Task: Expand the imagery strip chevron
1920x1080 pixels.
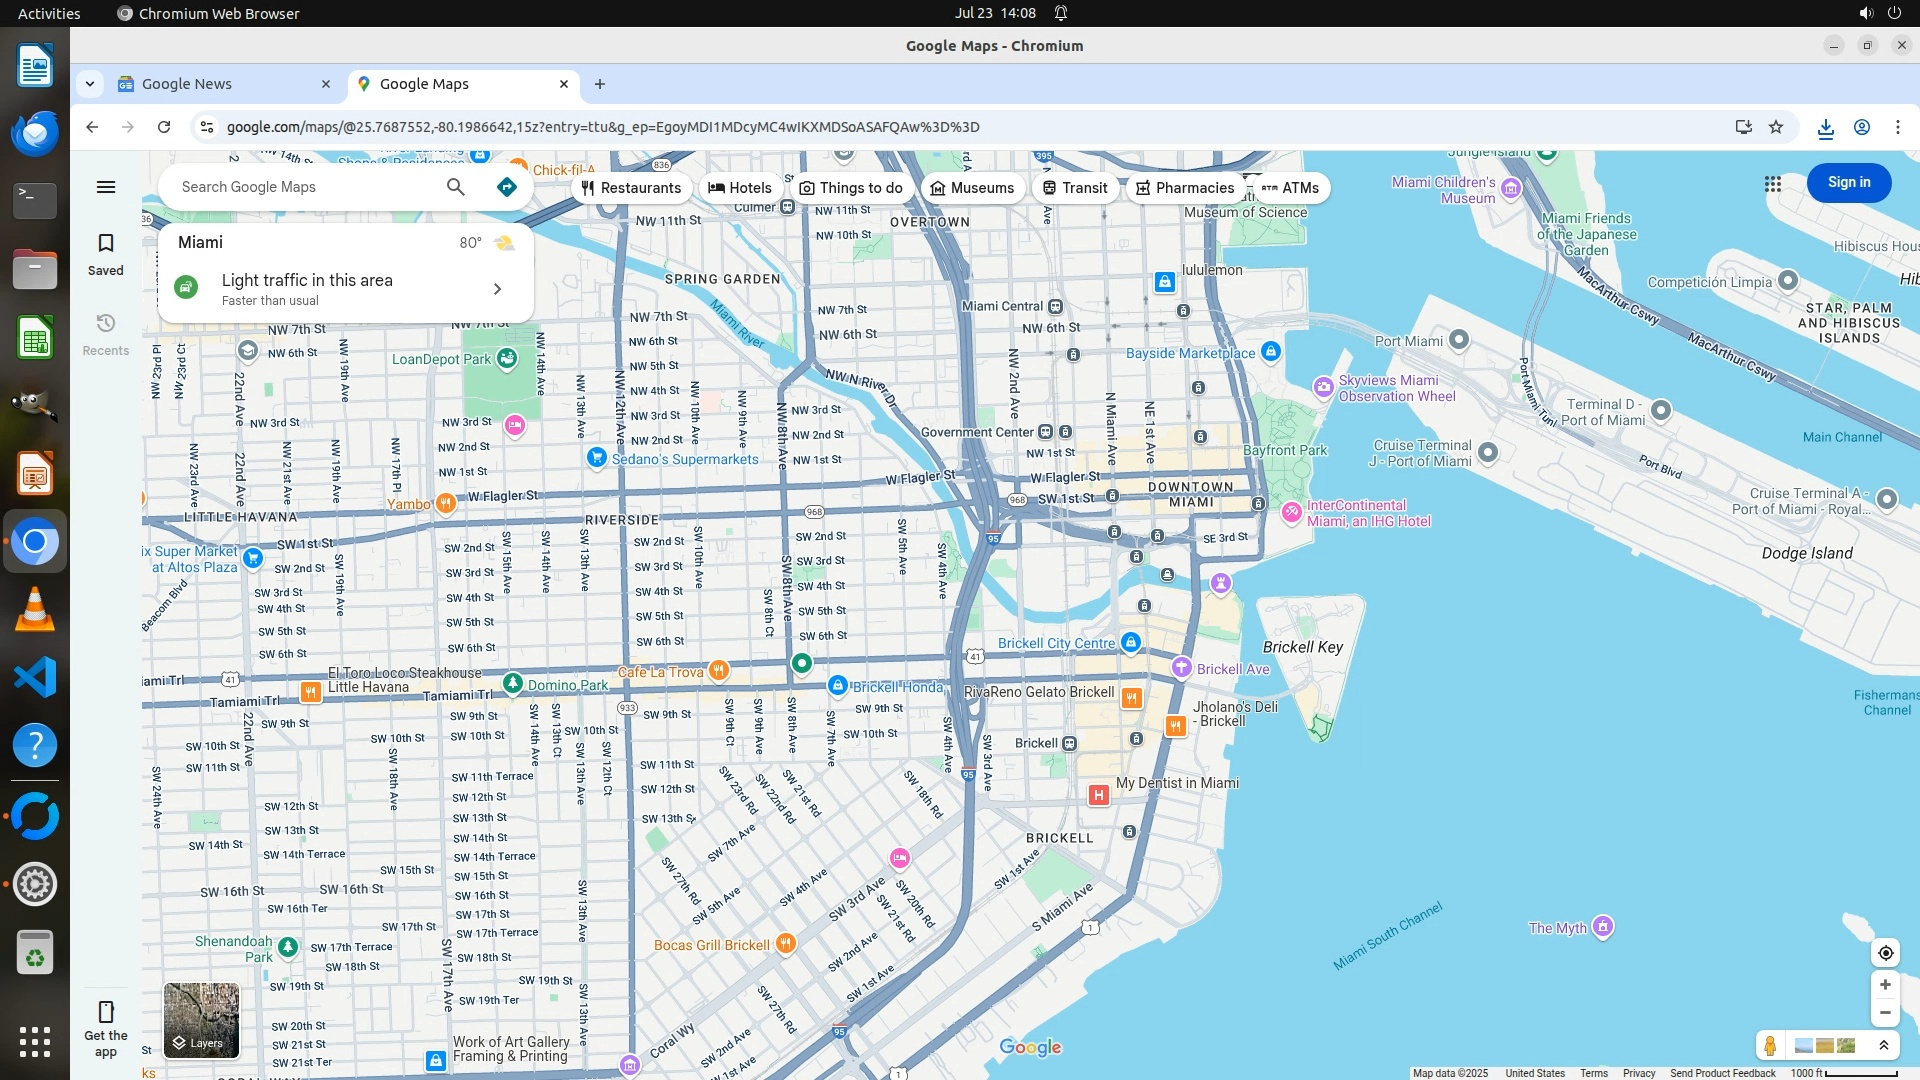Action: [x=1884, y=1046]
